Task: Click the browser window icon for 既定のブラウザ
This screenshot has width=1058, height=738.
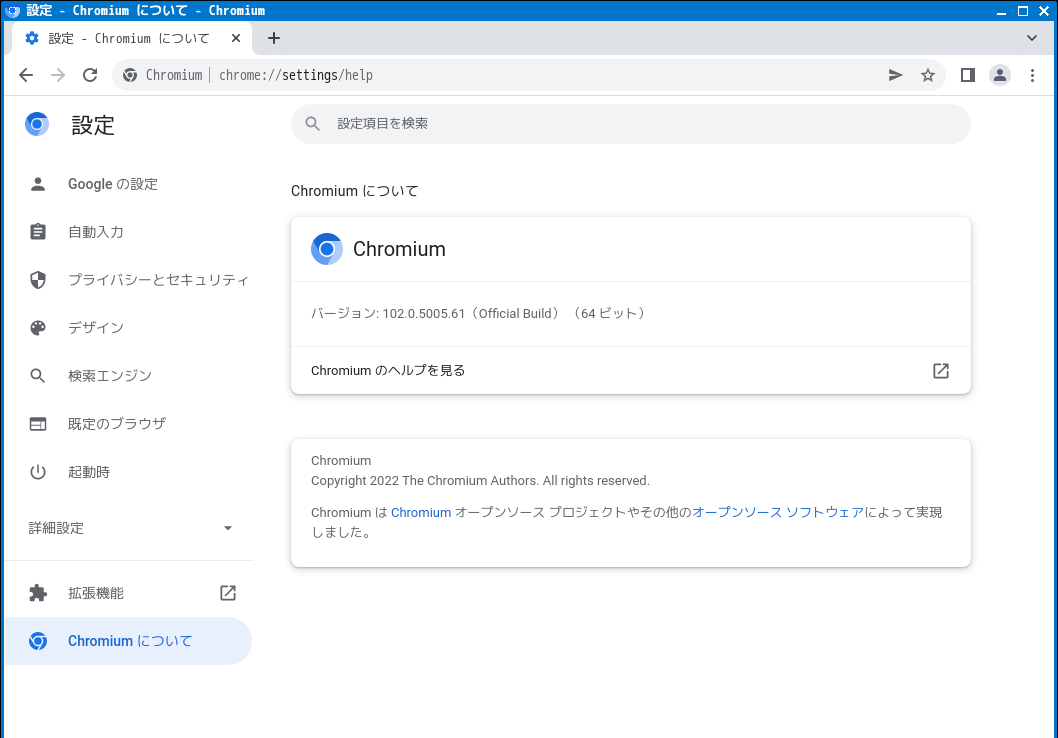Action: (x=38, y=424)
